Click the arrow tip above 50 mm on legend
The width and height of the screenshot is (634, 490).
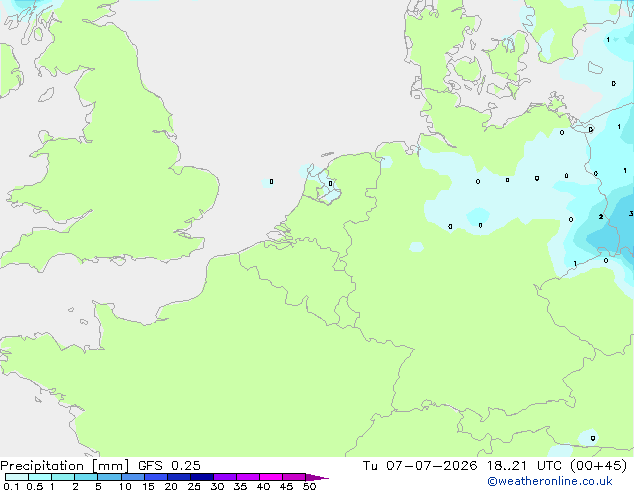(x=318, y=477)
